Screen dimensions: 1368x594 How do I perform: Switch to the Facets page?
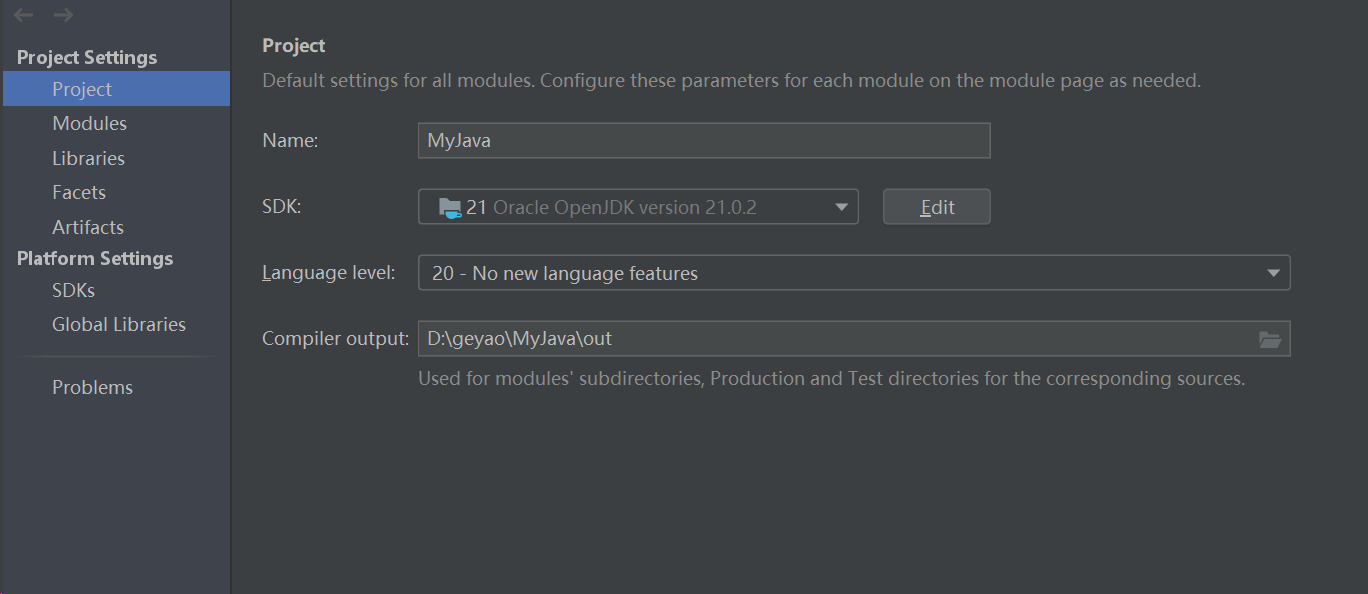pyautogui.click(x=79, y=192)
